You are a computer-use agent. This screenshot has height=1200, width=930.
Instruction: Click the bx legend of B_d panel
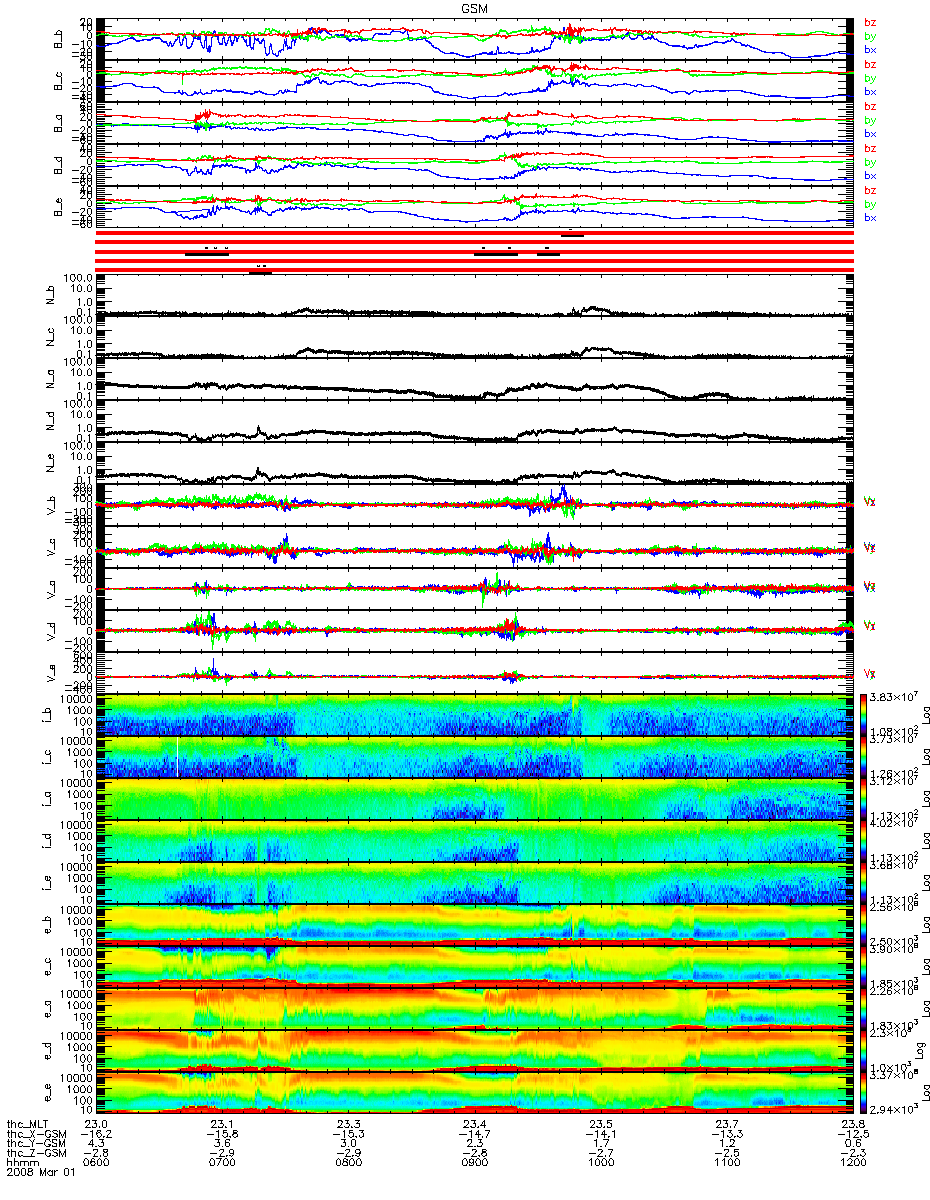pos(870,175)
